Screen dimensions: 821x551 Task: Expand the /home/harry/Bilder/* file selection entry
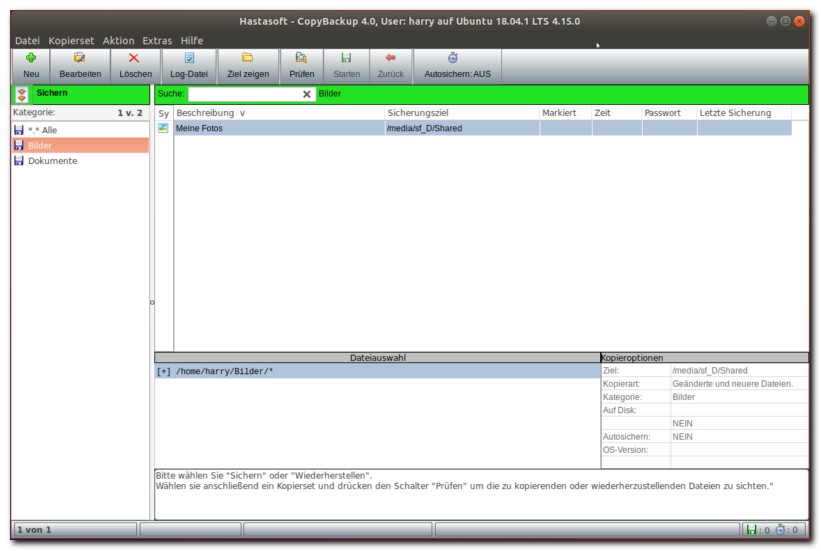point(163,371)
